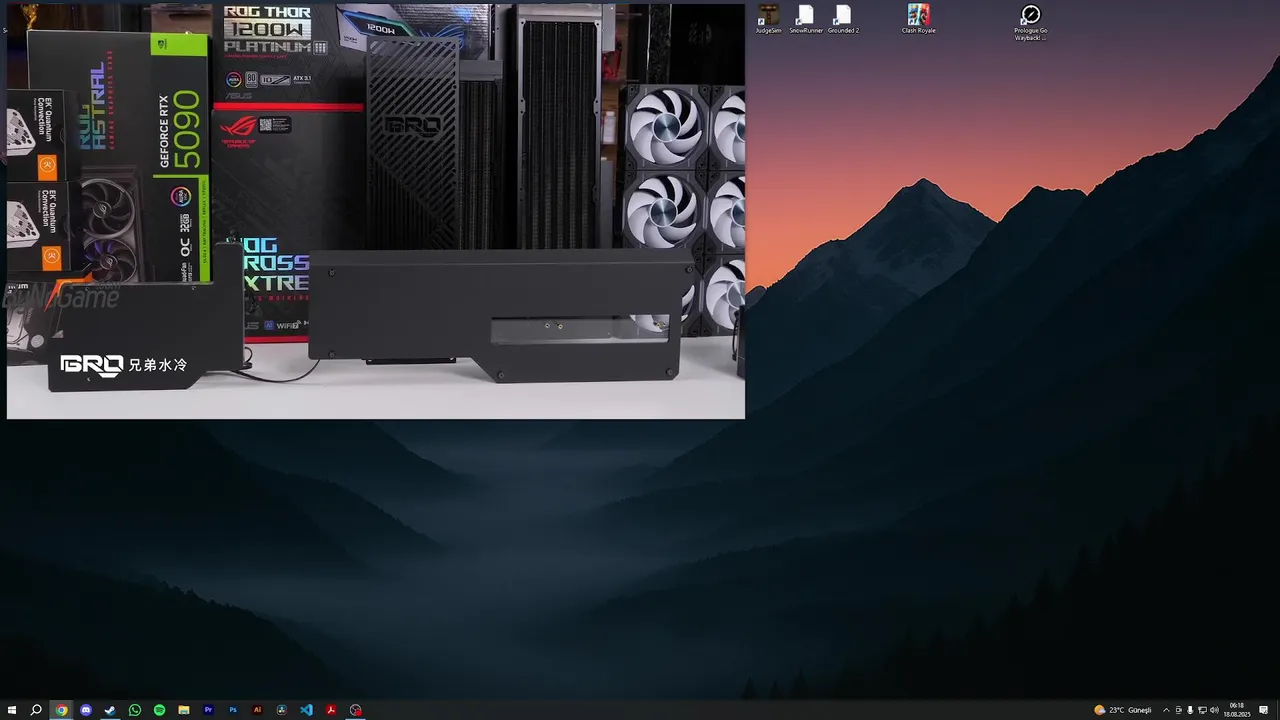
Task: Open WhatsApp from the taskbar
Action: coord(135,710)
